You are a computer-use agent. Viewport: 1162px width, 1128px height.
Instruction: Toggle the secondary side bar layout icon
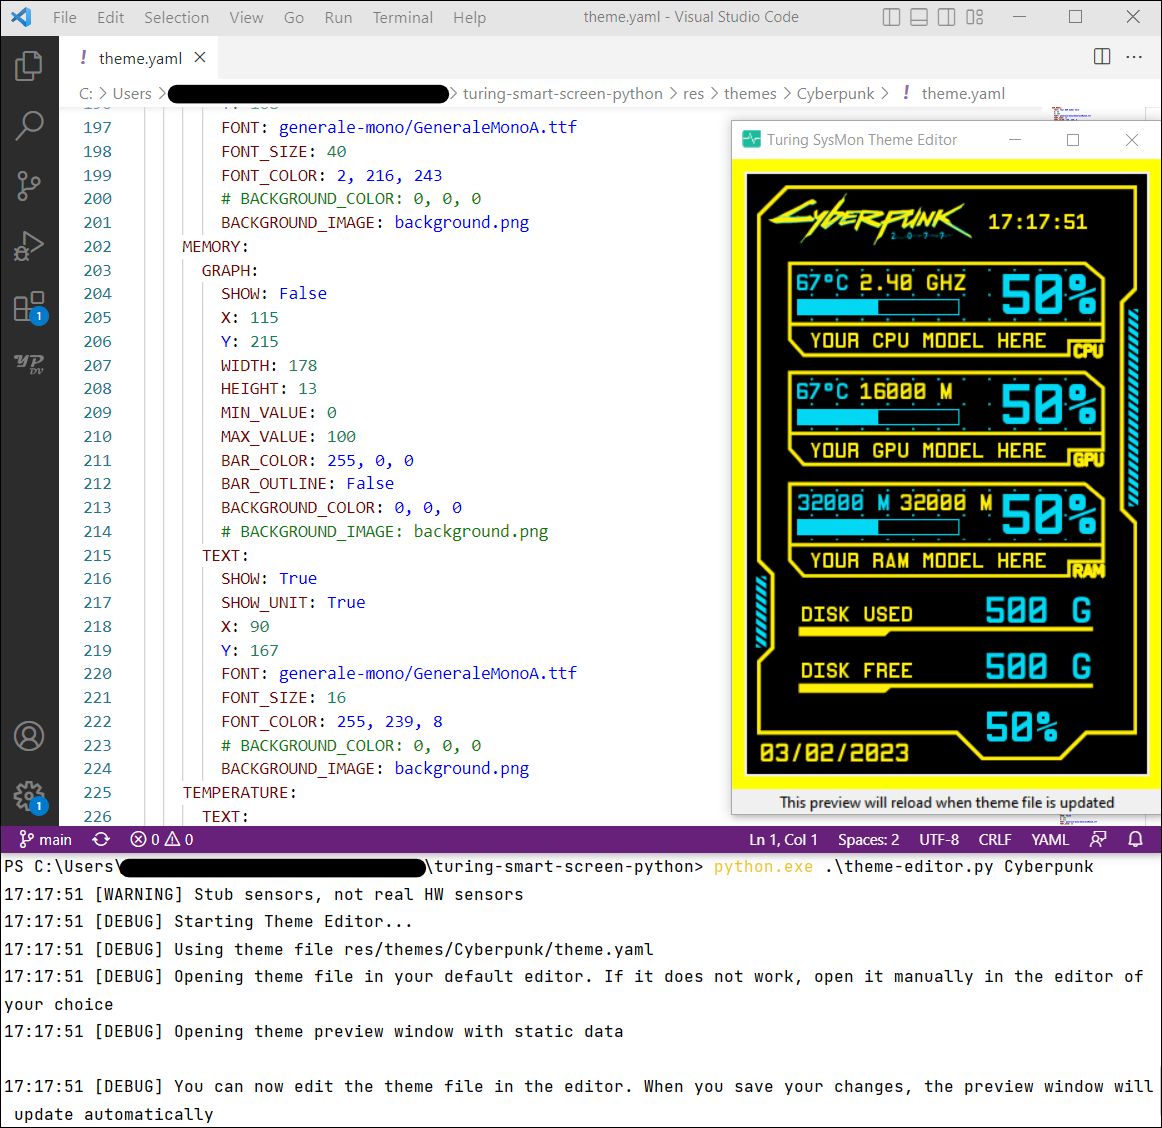coord(946,17)
